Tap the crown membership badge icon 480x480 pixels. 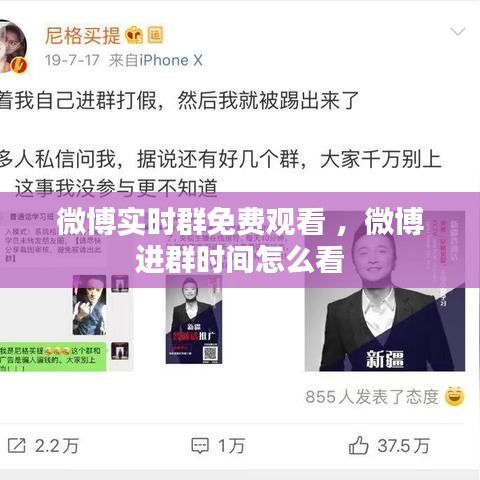[x=134, y=35]
